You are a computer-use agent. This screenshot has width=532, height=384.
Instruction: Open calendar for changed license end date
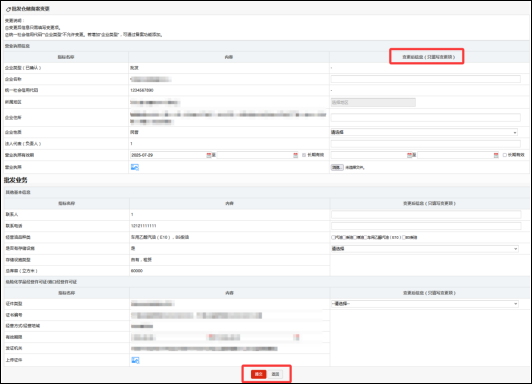496,155
